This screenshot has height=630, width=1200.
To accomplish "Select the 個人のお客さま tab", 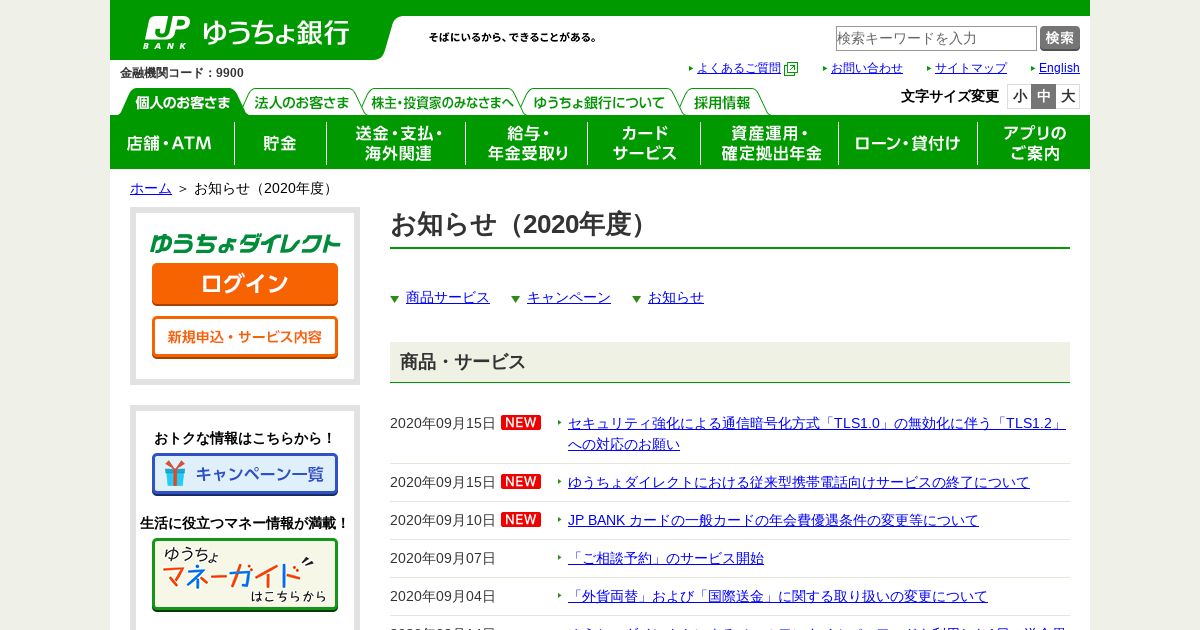I will (182, 102).
